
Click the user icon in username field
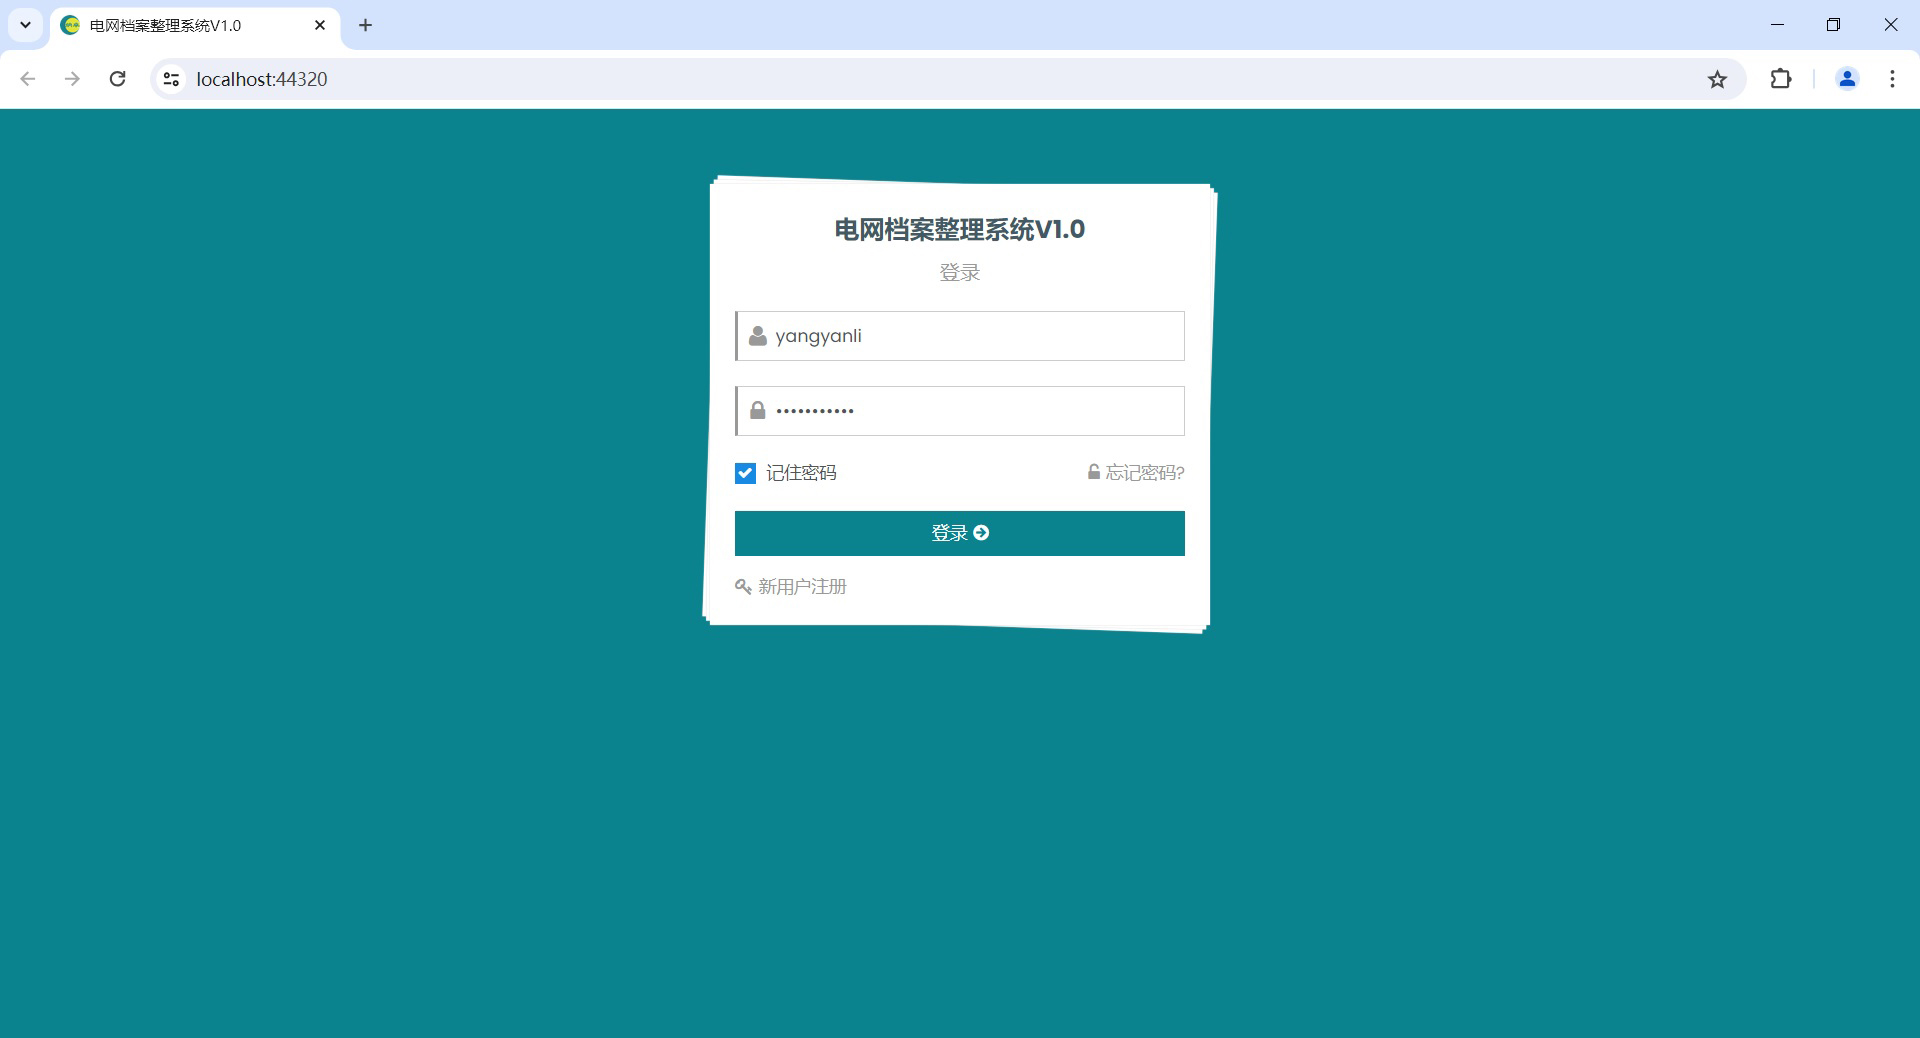click(758, 336)
